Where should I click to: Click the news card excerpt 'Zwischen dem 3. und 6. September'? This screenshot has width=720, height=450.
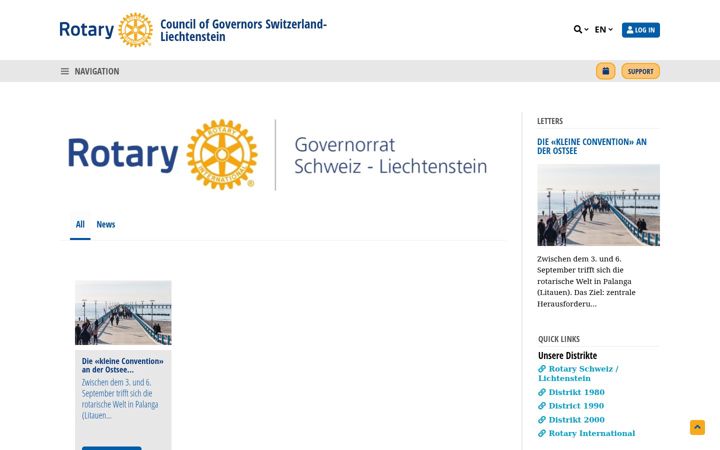pos(120,399)
